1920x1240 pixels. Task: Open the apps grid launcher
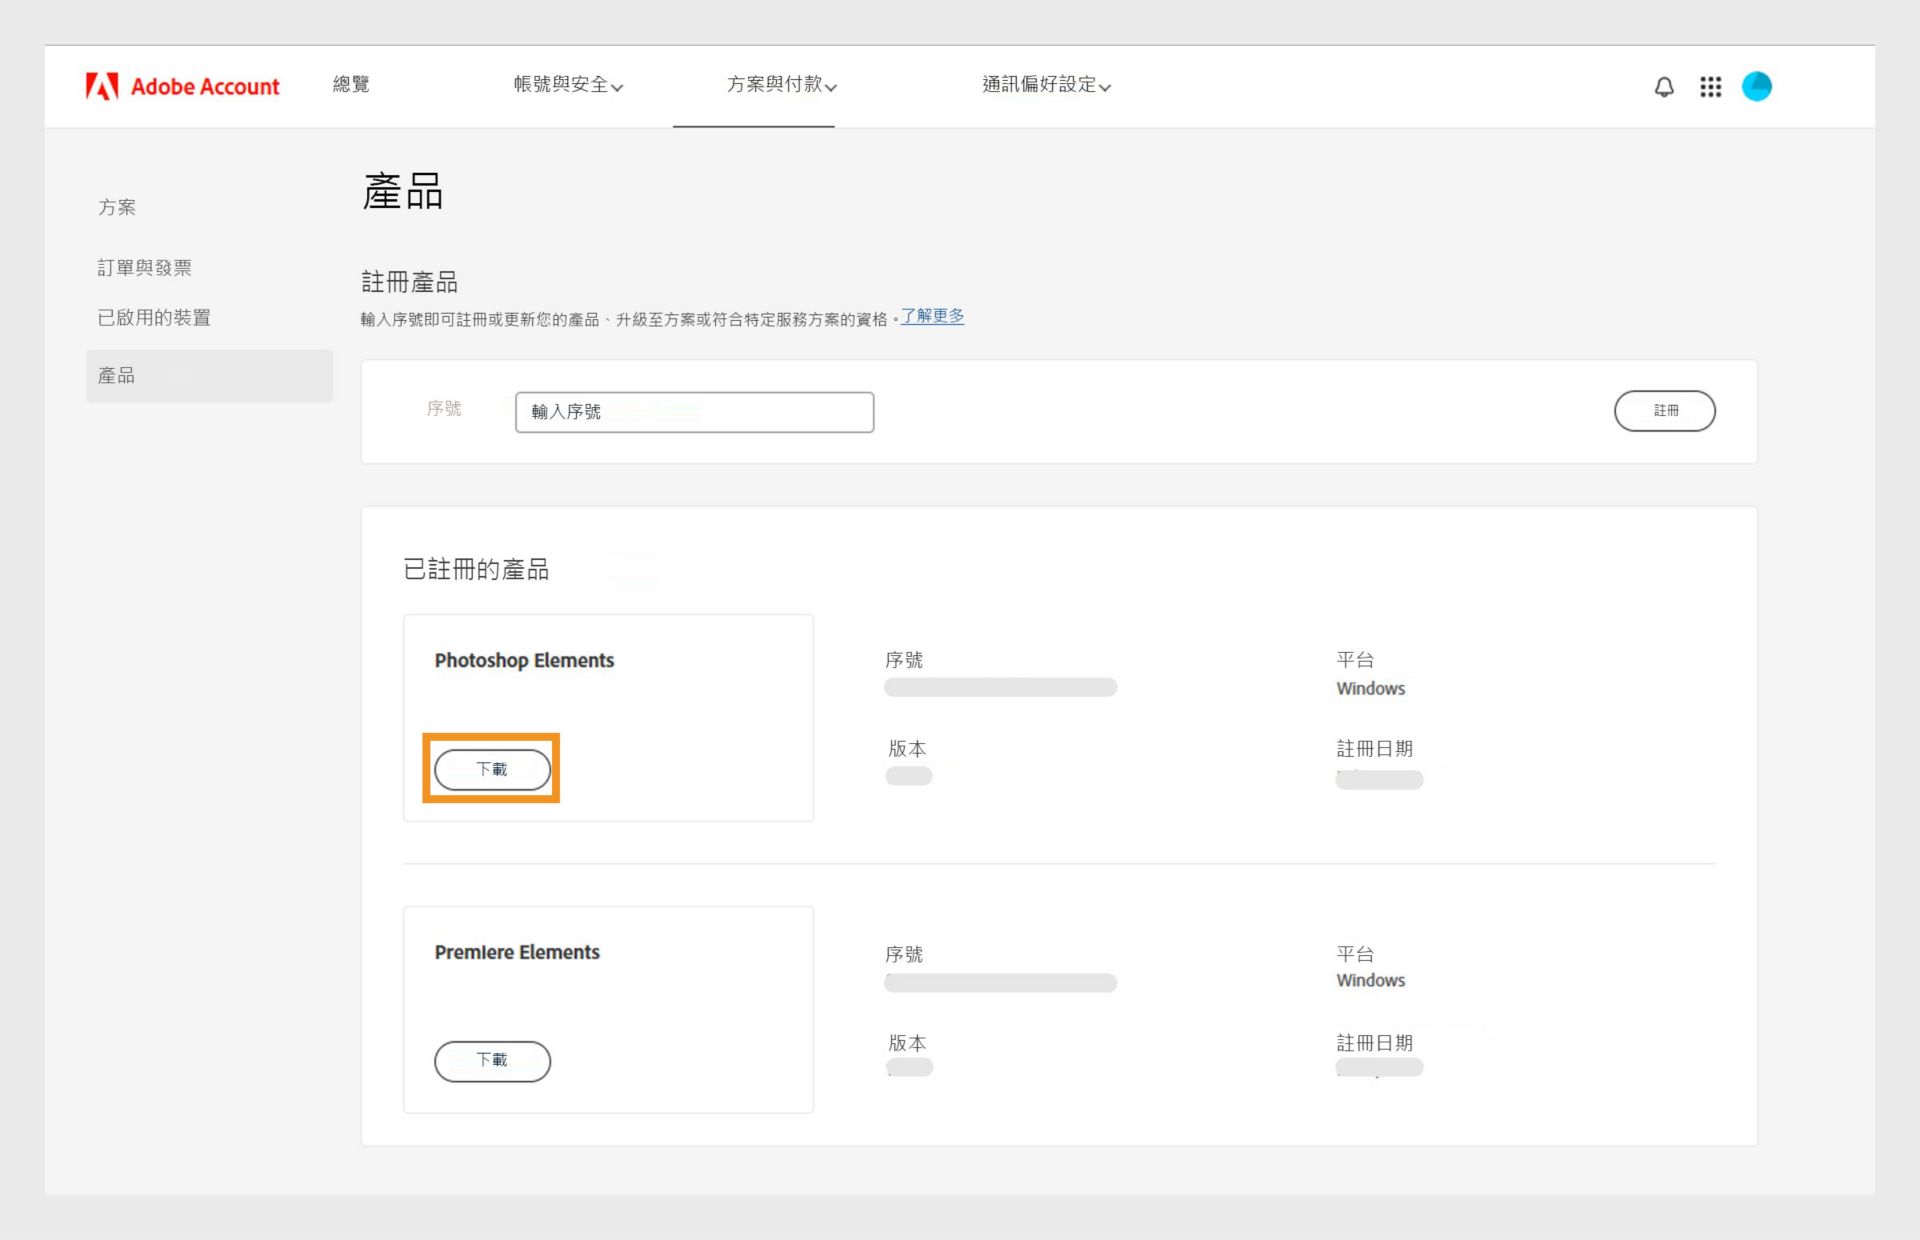click(x=1710, y=87)
